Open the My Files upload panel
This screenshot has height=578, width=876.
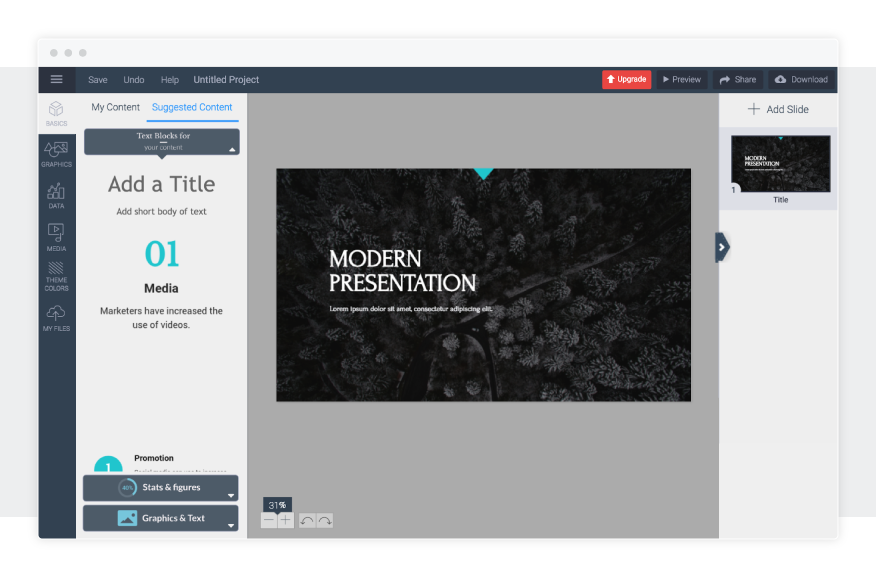click(x=56, y=318)
